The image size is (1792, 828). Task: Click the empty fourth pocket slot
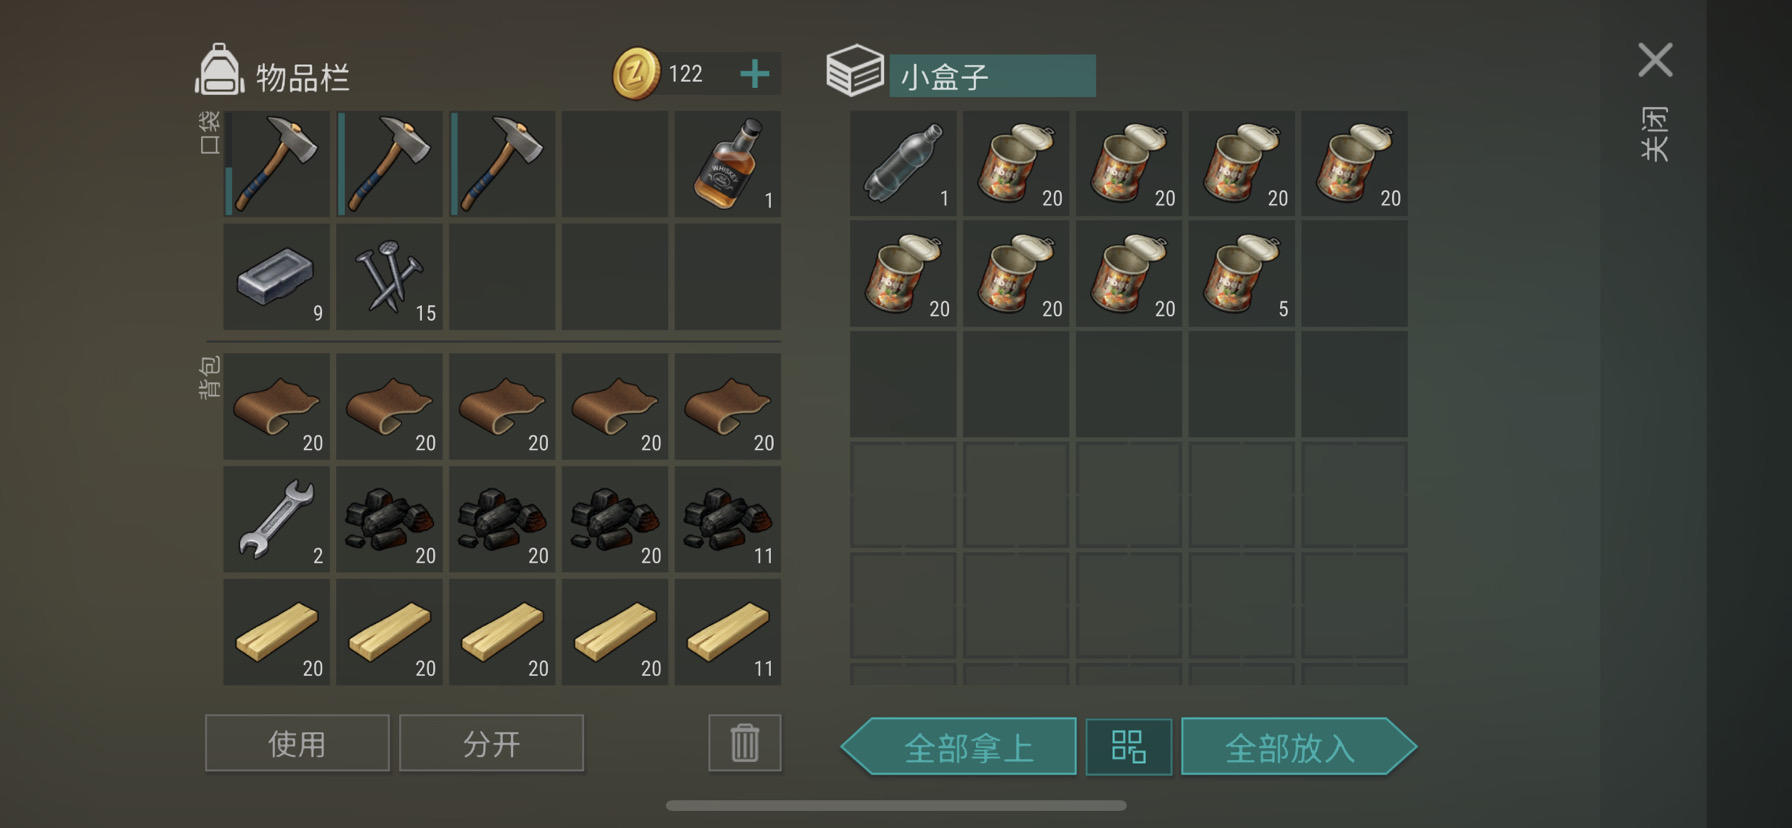pyautogui.click(x=615, y=164)
